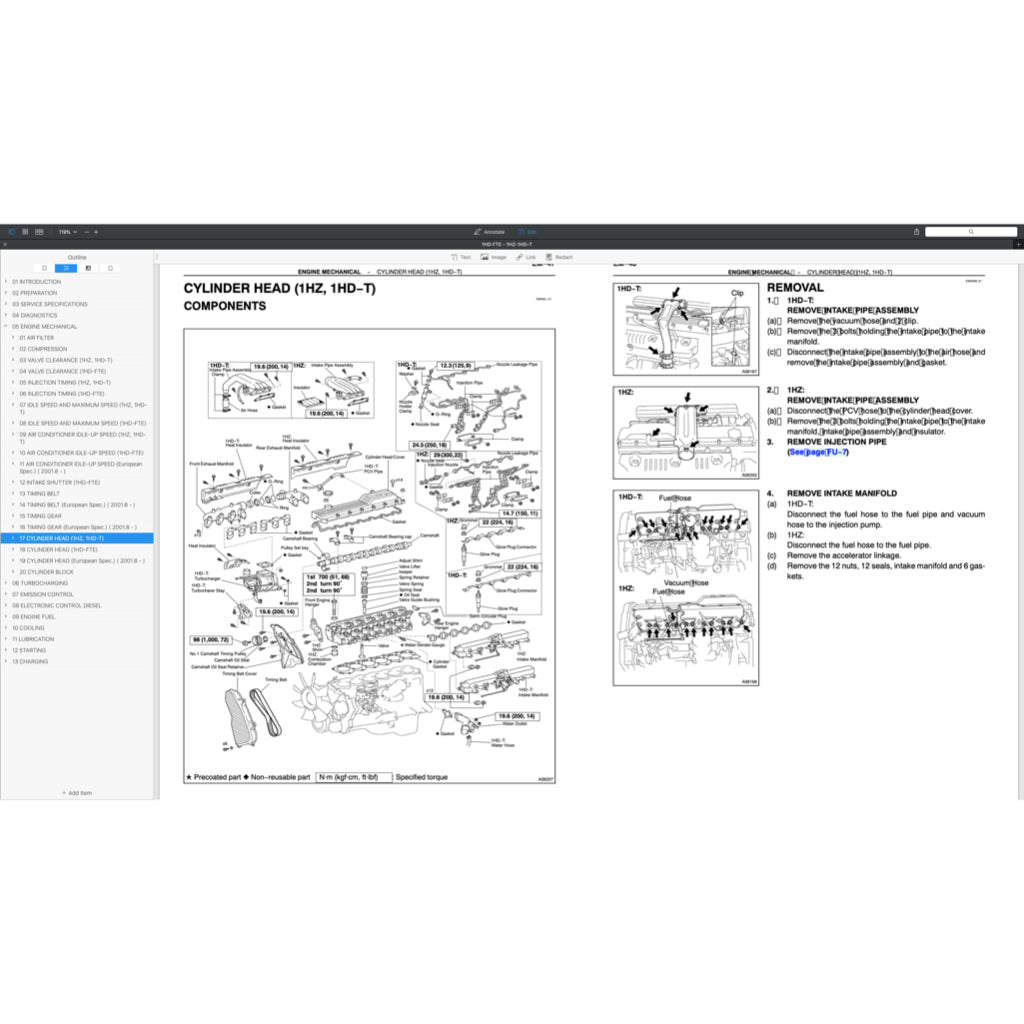The width and height of the screenshot is (1024, 1024).
Task: Open 13 TIMING BELT outline entry
Action: 40,493
